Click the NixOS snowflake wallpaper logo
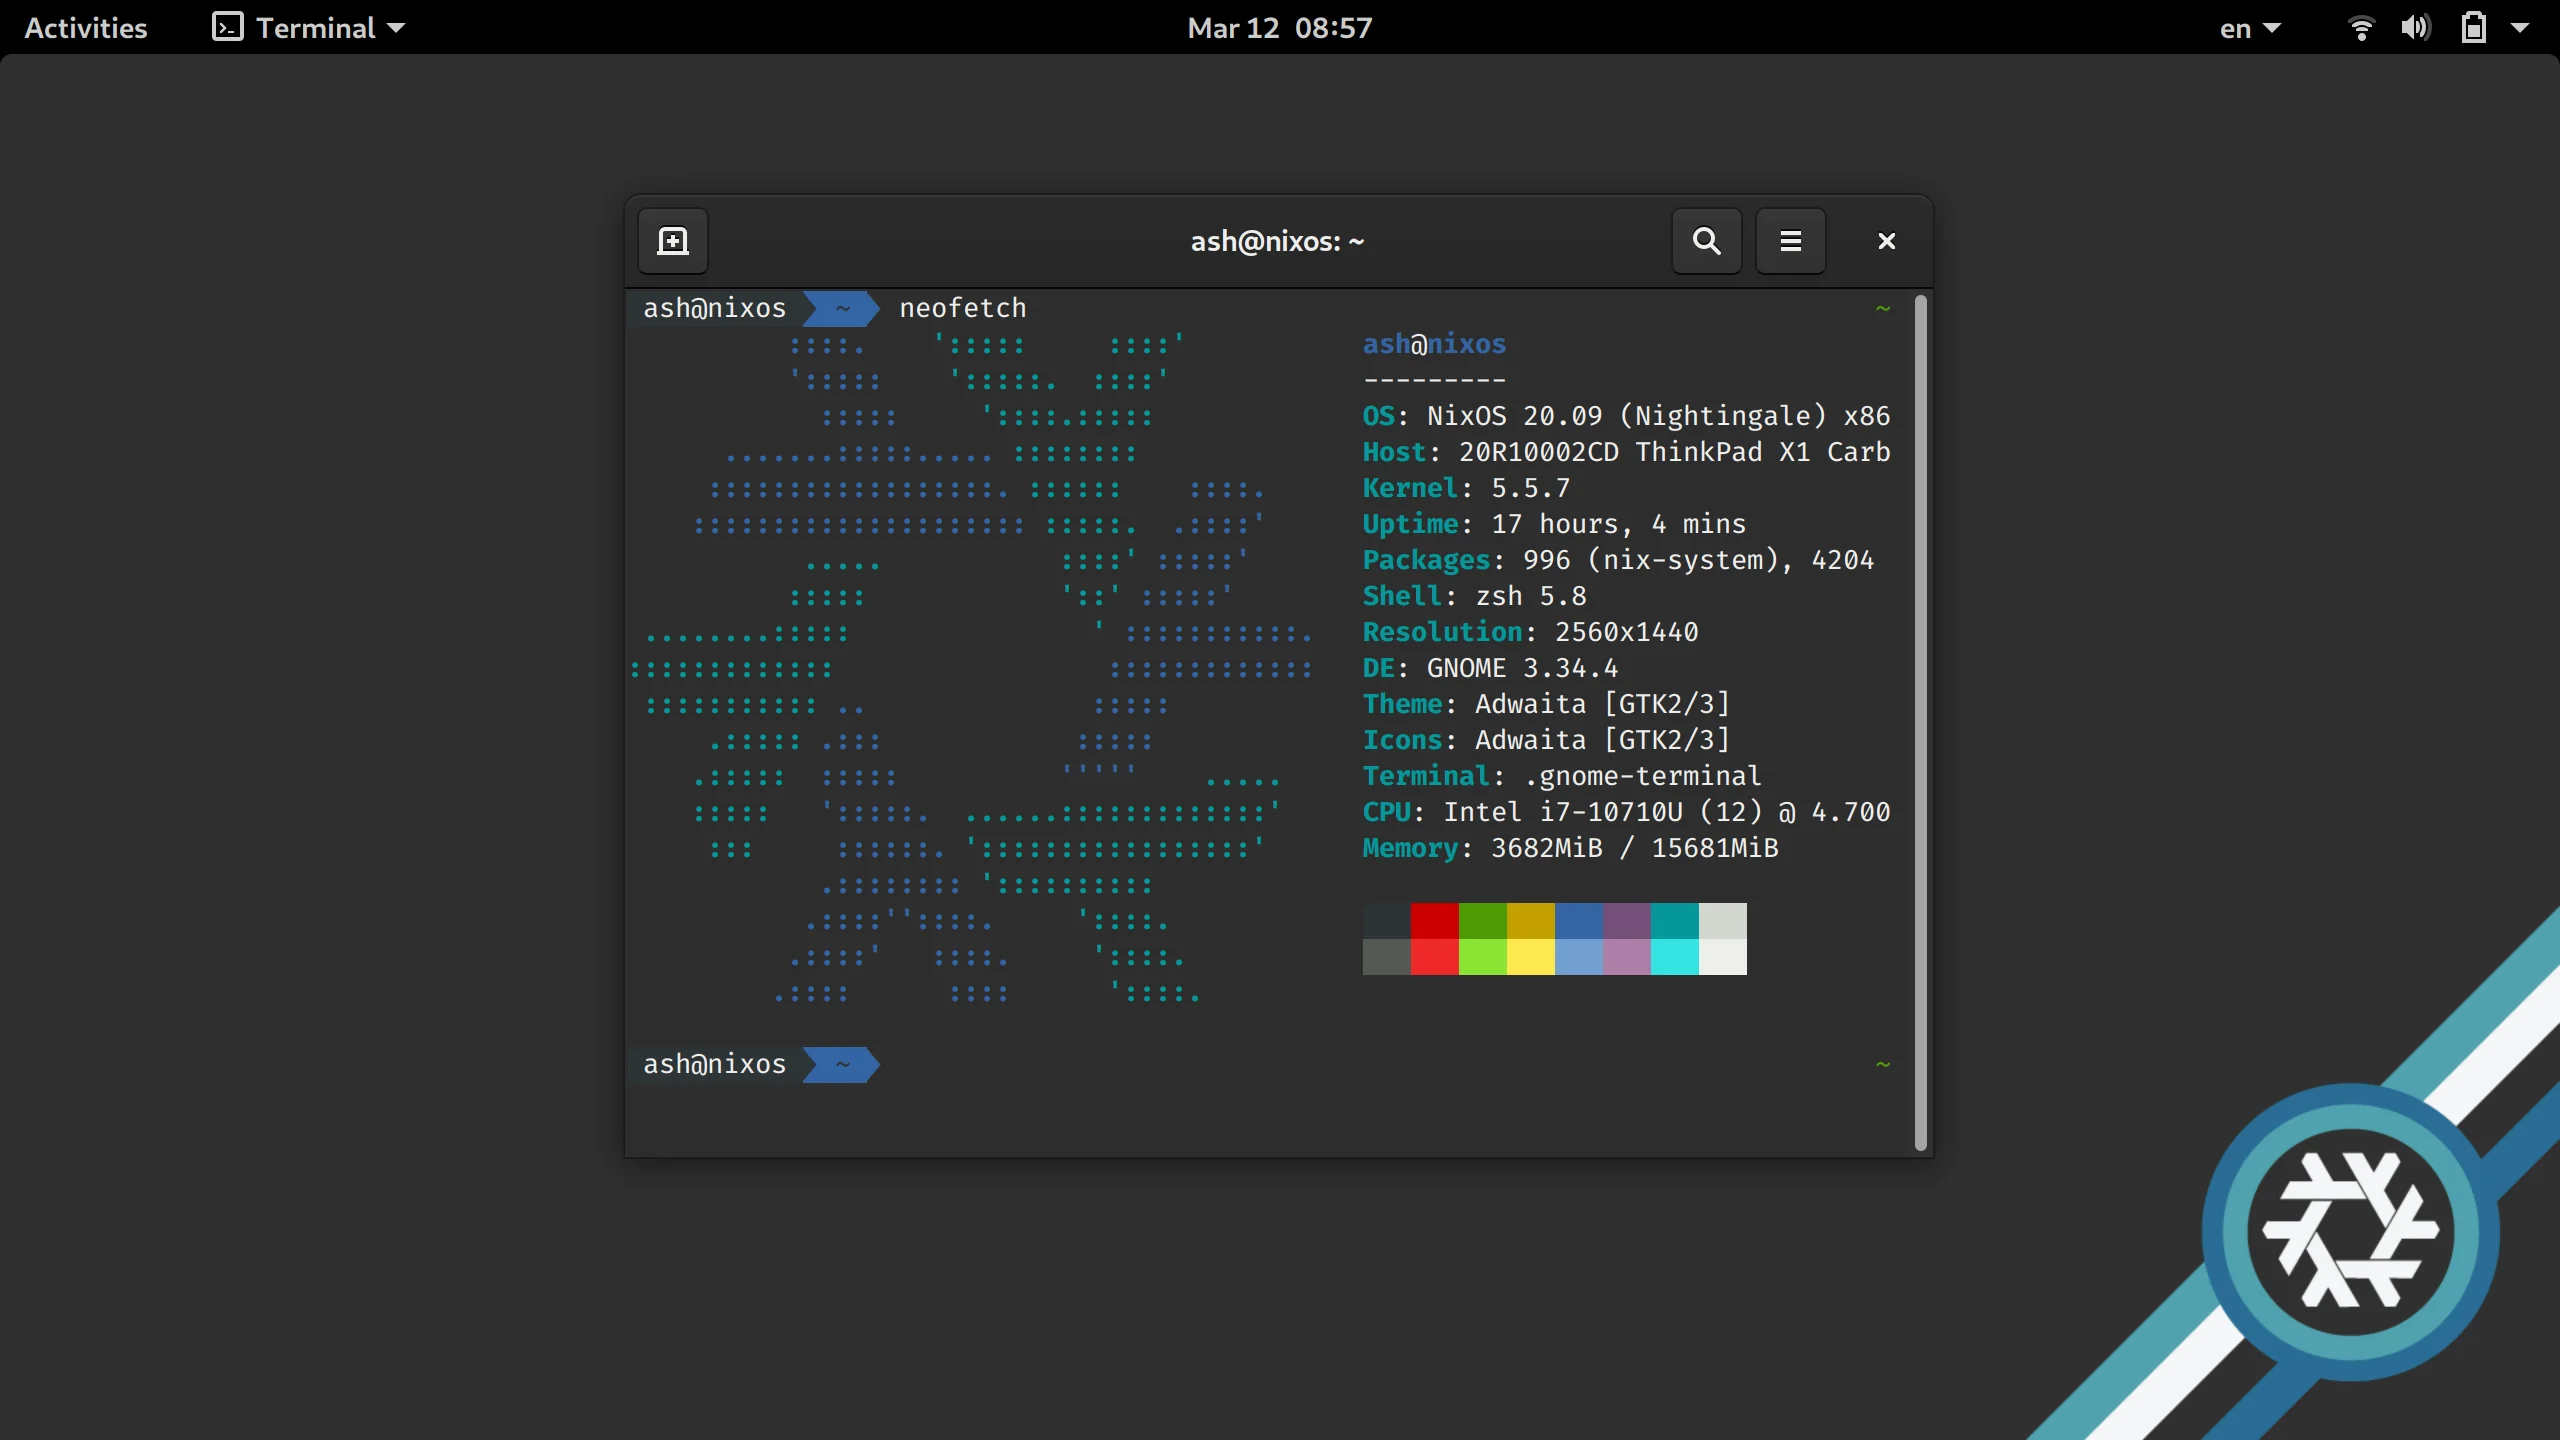The image size is (2560, 1440). click(x=2350, y=1231)
